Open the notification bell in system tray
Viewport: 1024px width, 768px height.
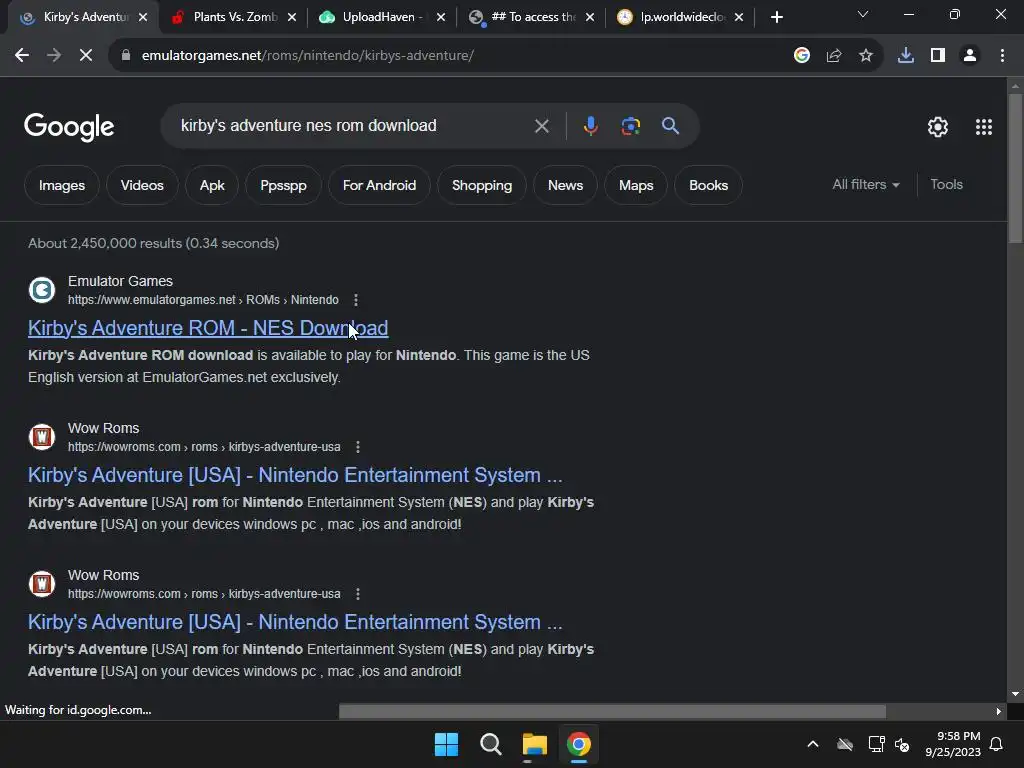(997, 744)
